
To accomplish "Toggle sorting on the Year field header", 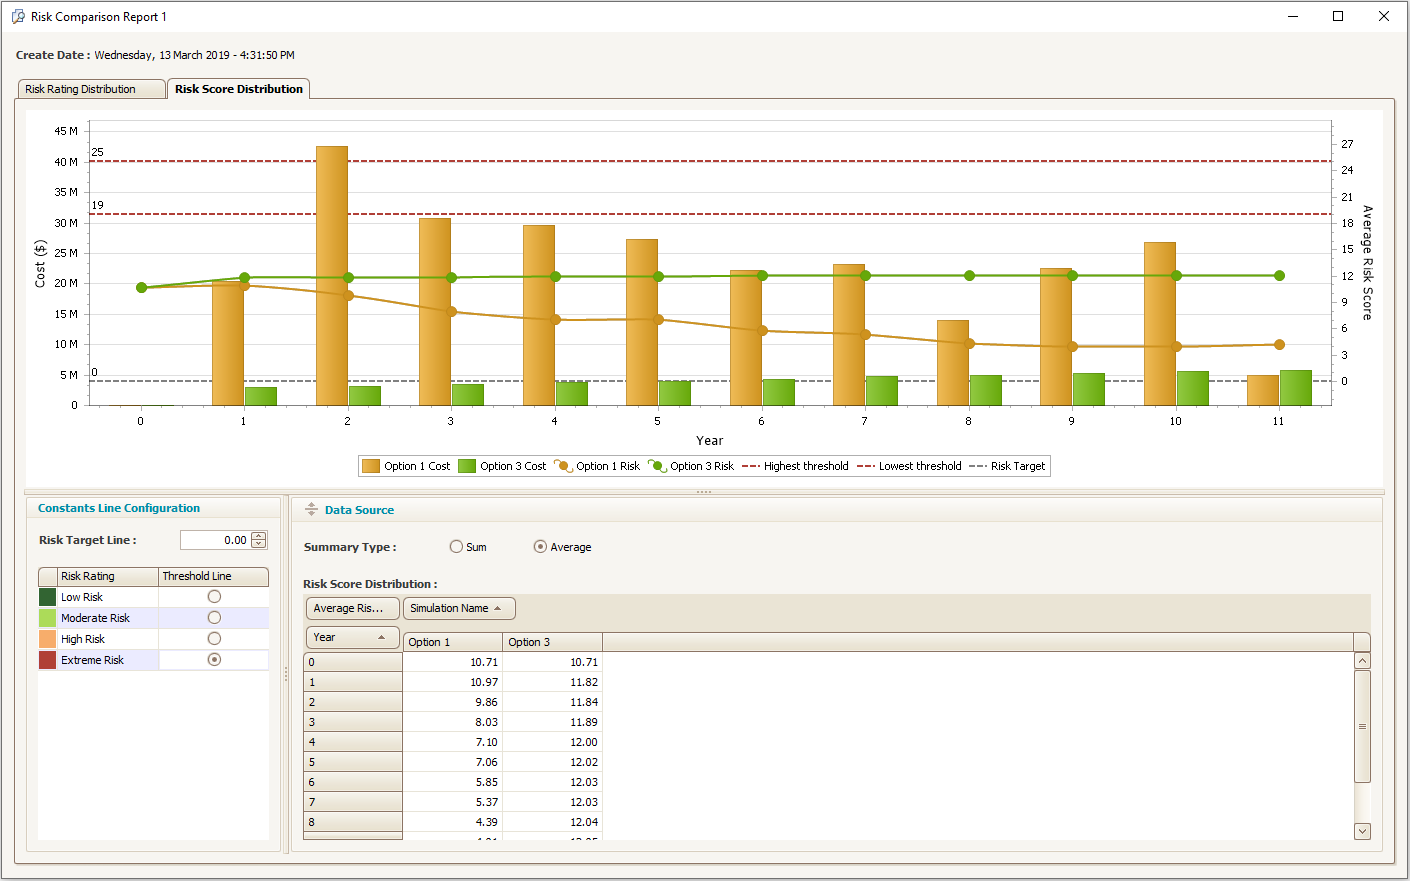I will pos(352,638).
